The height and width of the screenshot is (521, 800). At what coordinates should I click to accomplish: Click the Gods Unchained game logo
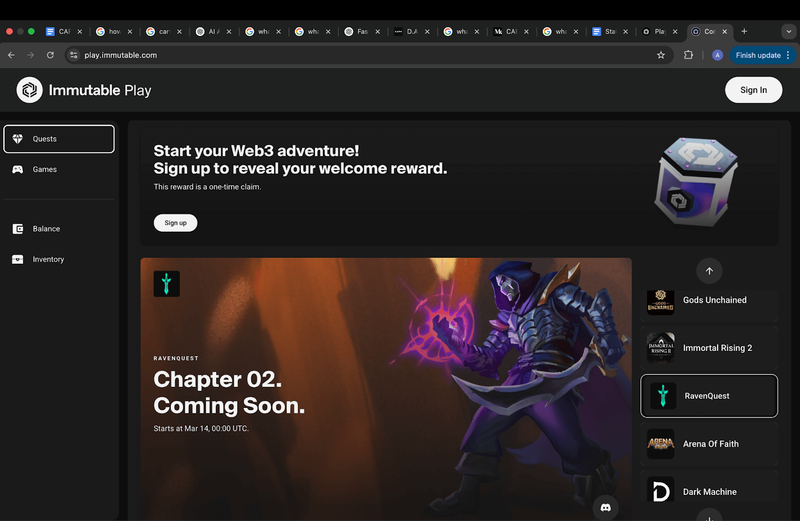pyautogui.click(x=661, y=302)
